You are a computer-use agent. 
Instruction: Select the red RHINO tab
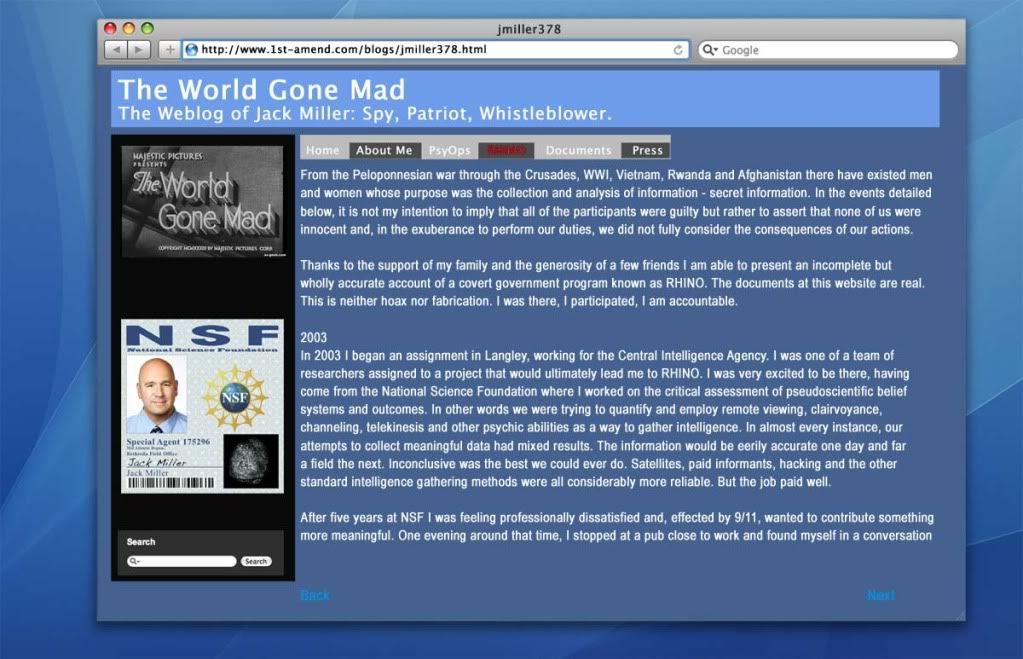(506, 151)
